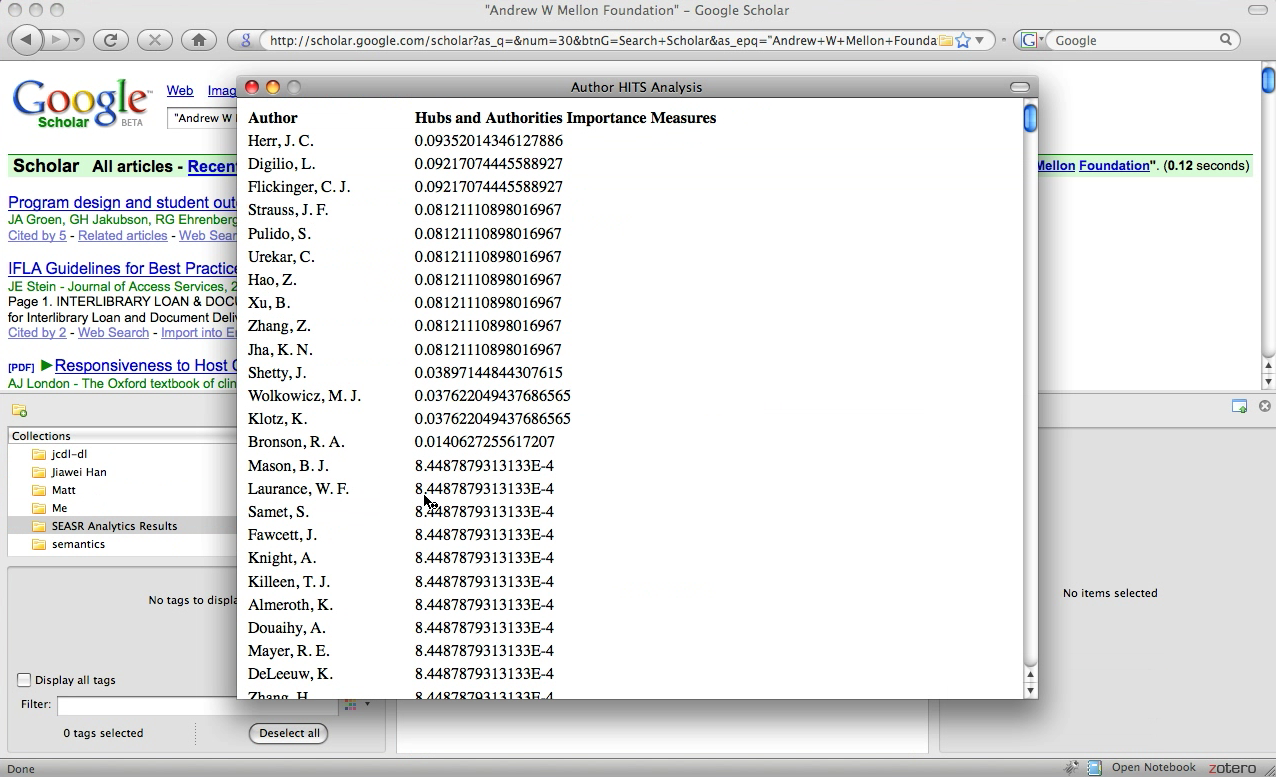Toggle Zotero fullscreen mode icon
1276x777 pixels.
click(x=1239, y=406)
